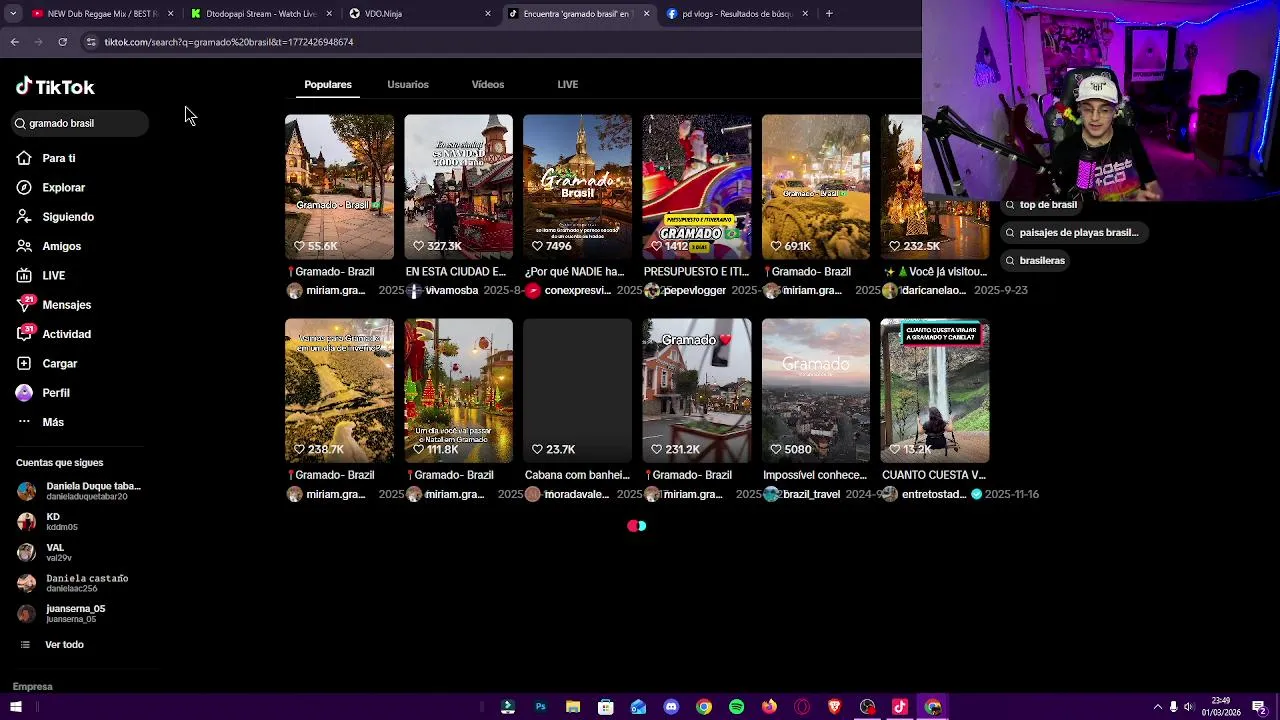Viewport: 1280px width, 720px height.
Task: Open the Impossível conhece video thumbnail
Action: [x=815, y=390]
